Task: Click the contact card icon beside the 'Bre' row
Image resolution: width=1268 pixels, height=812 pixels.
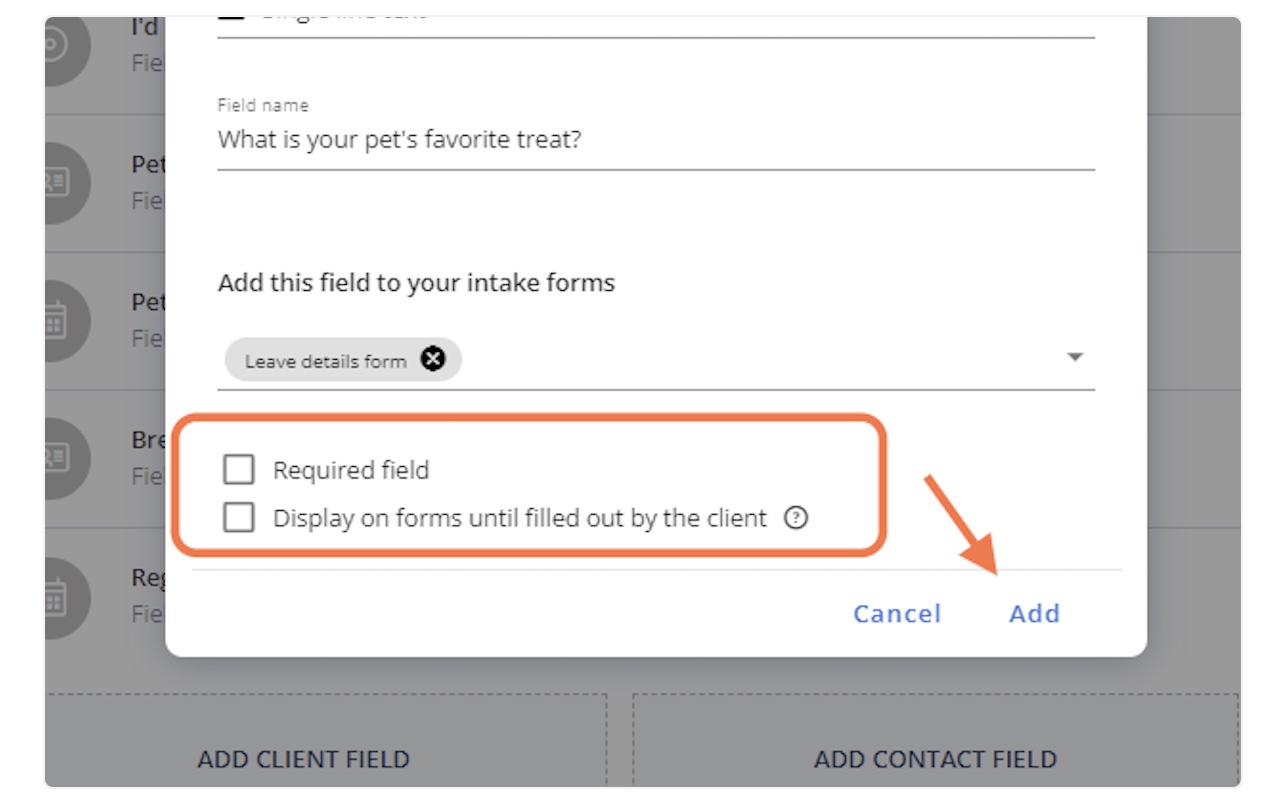Action: pos(56,459)
